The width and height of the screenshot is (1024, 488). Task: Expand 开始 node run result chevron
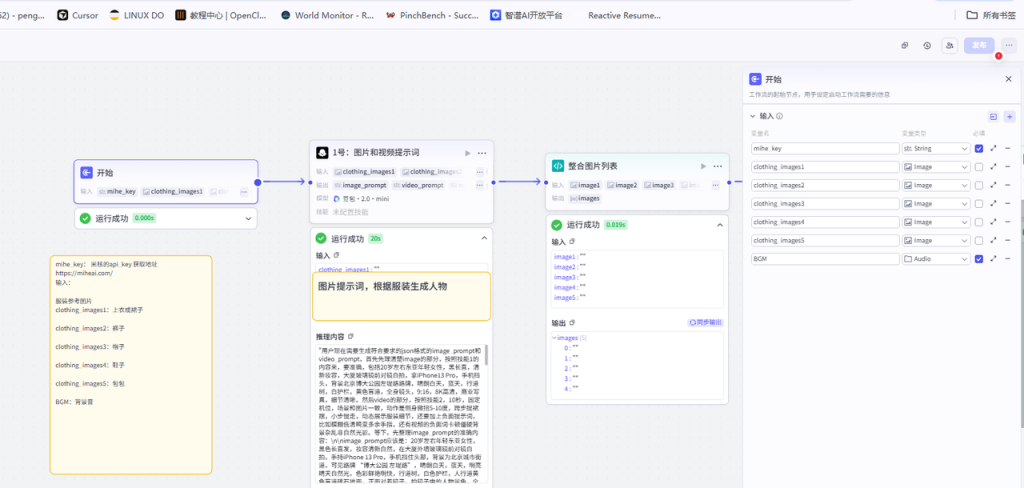(248, 219)
